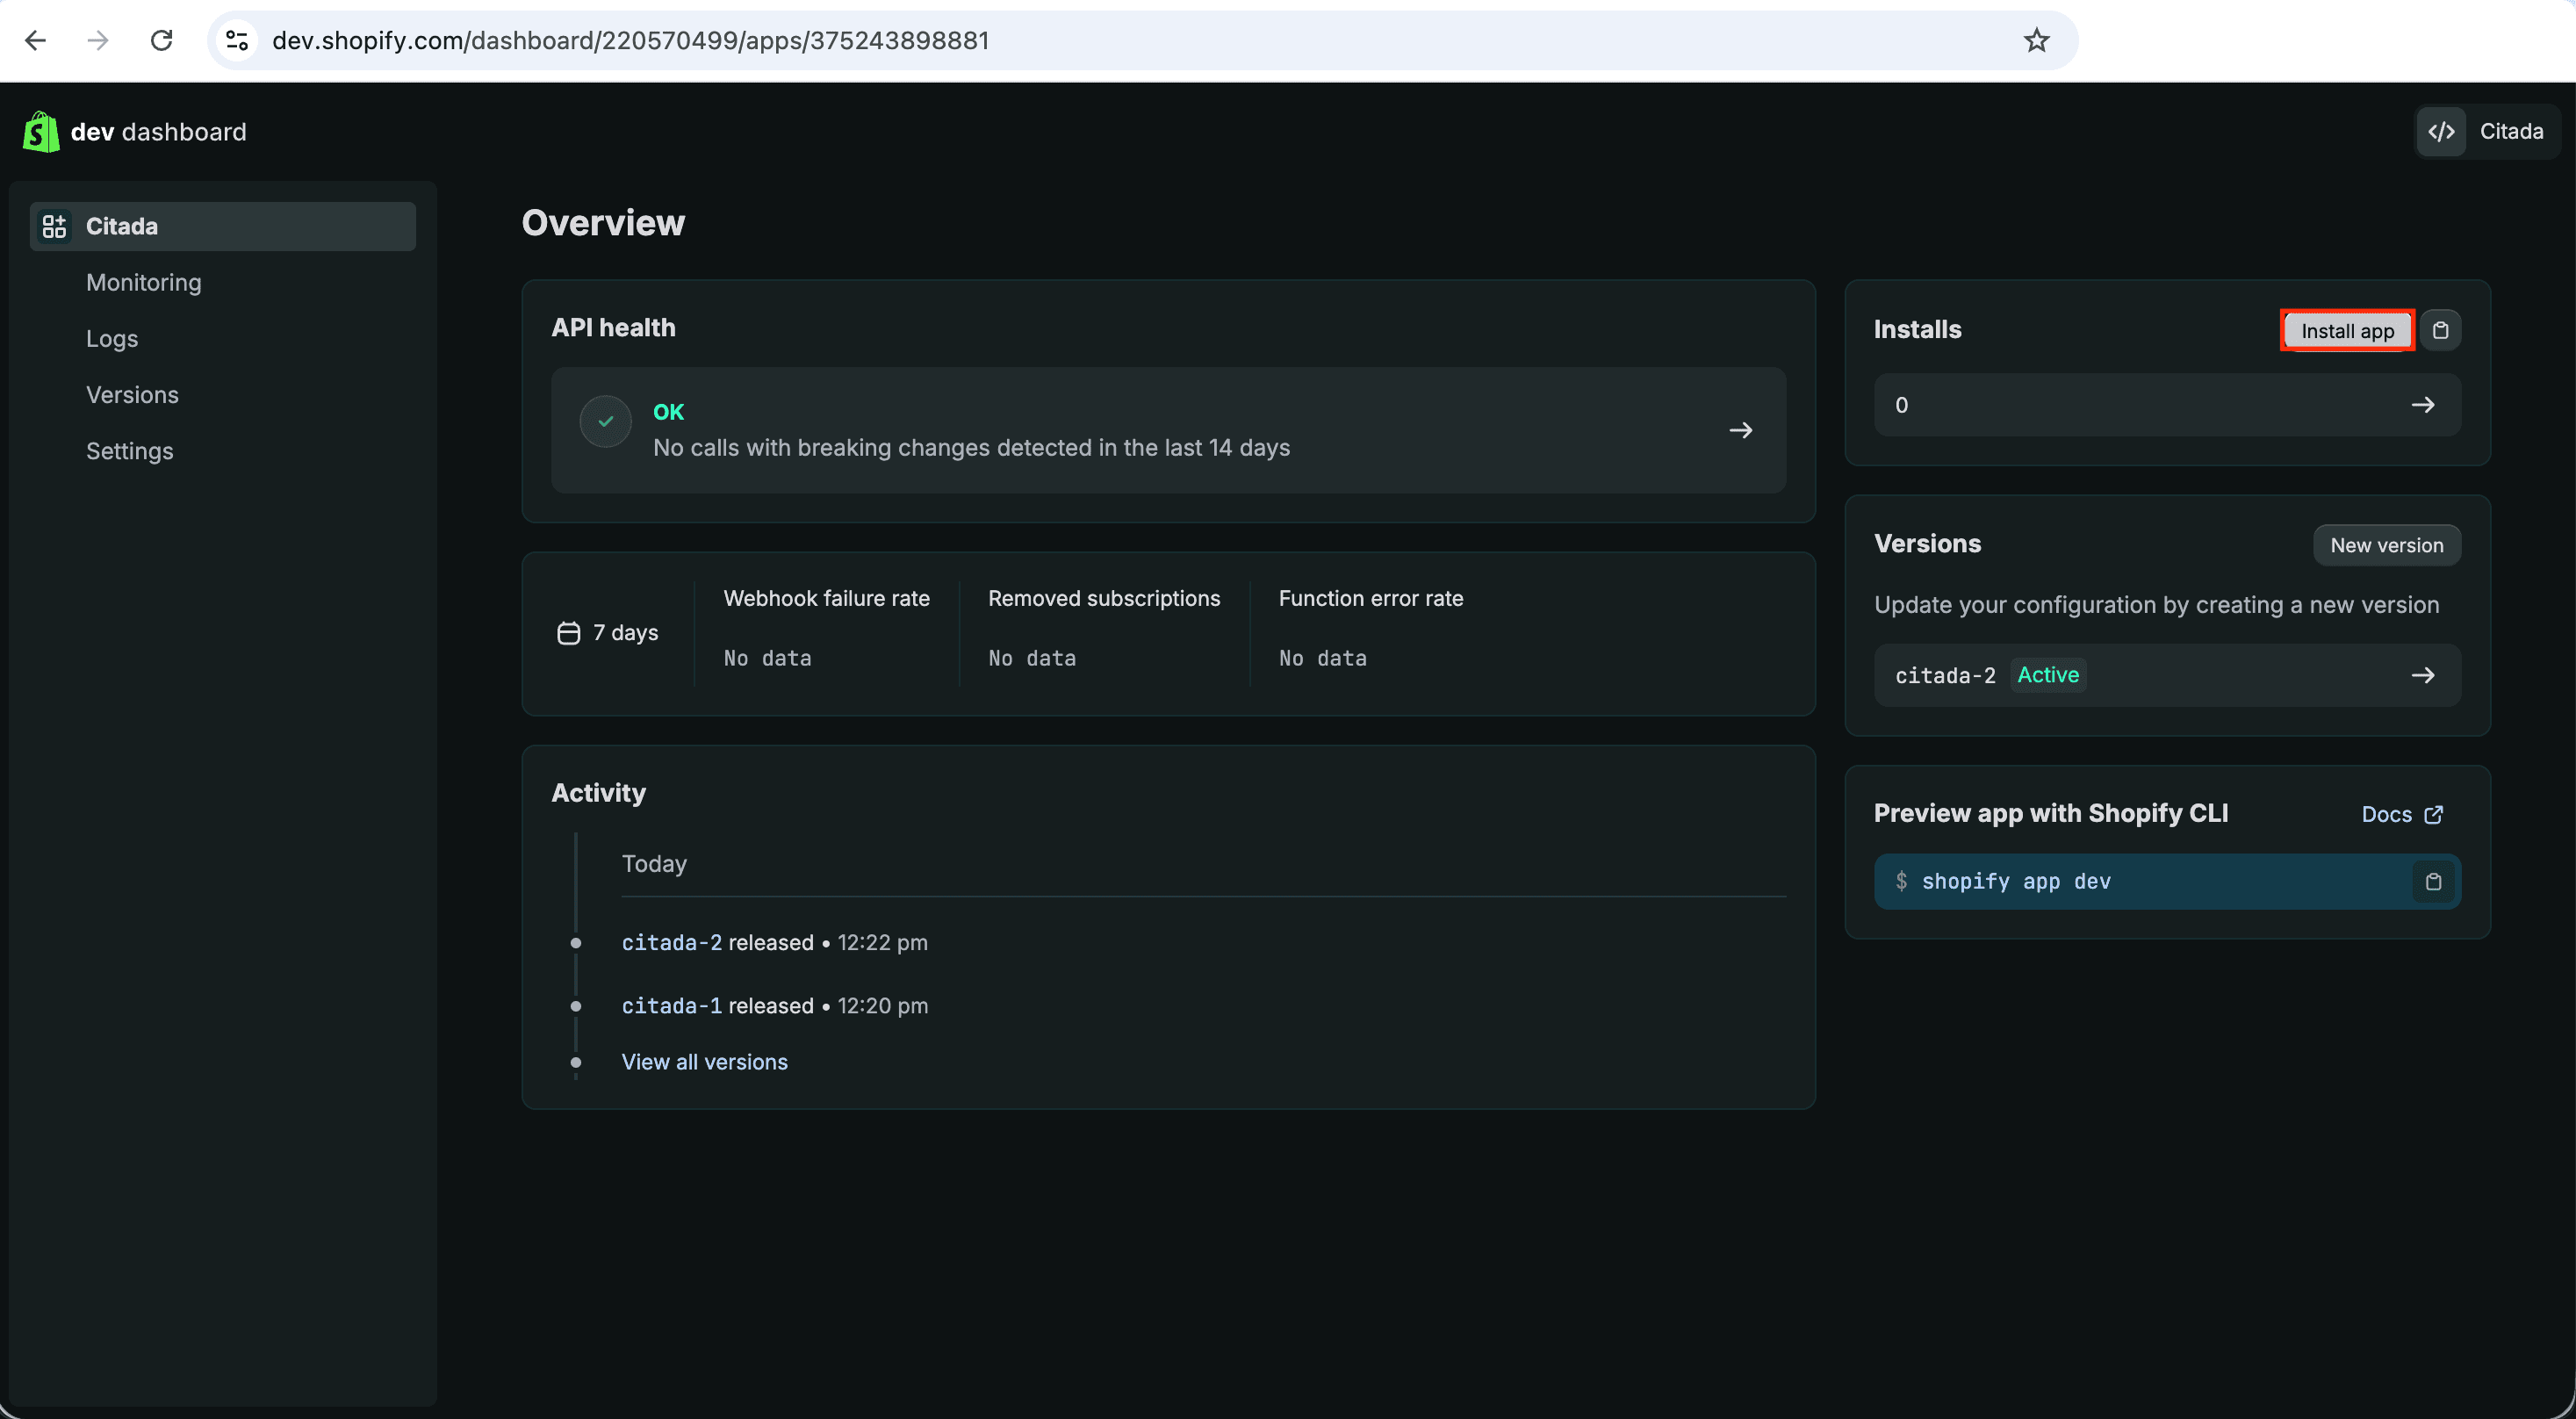Click the code brackets icon beside Citada
The width and height of the screenshot is (2576, 1419).
[2441, 131]
